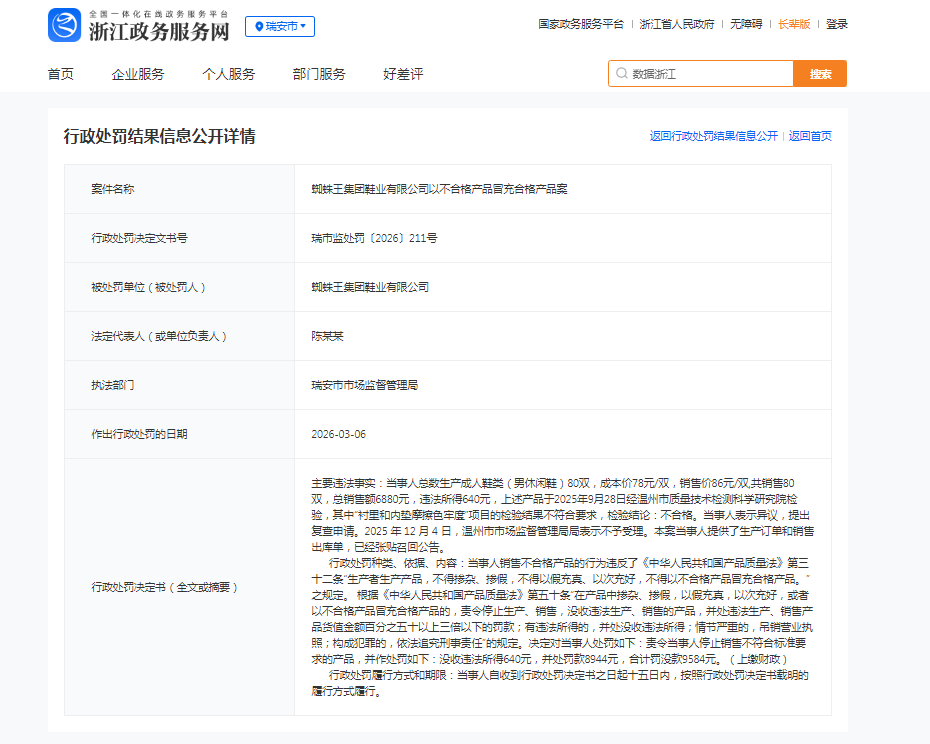Screen dimensions: 930x744
Task: Open the 瑞安市 location dropdown
Action: pos(280,26)
